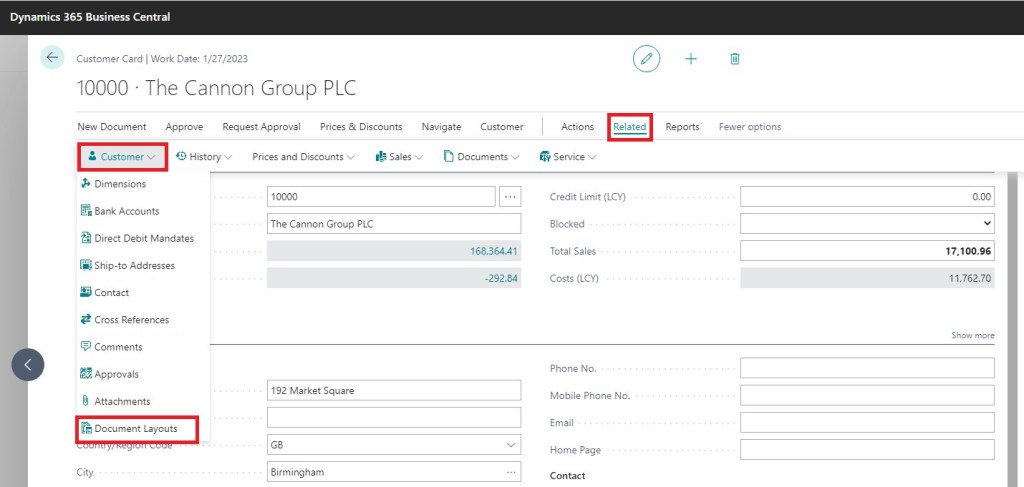The height and width of the screenshot is (487, 1024).
Task: Click the back arrow icon
Action: coord(52,58)
